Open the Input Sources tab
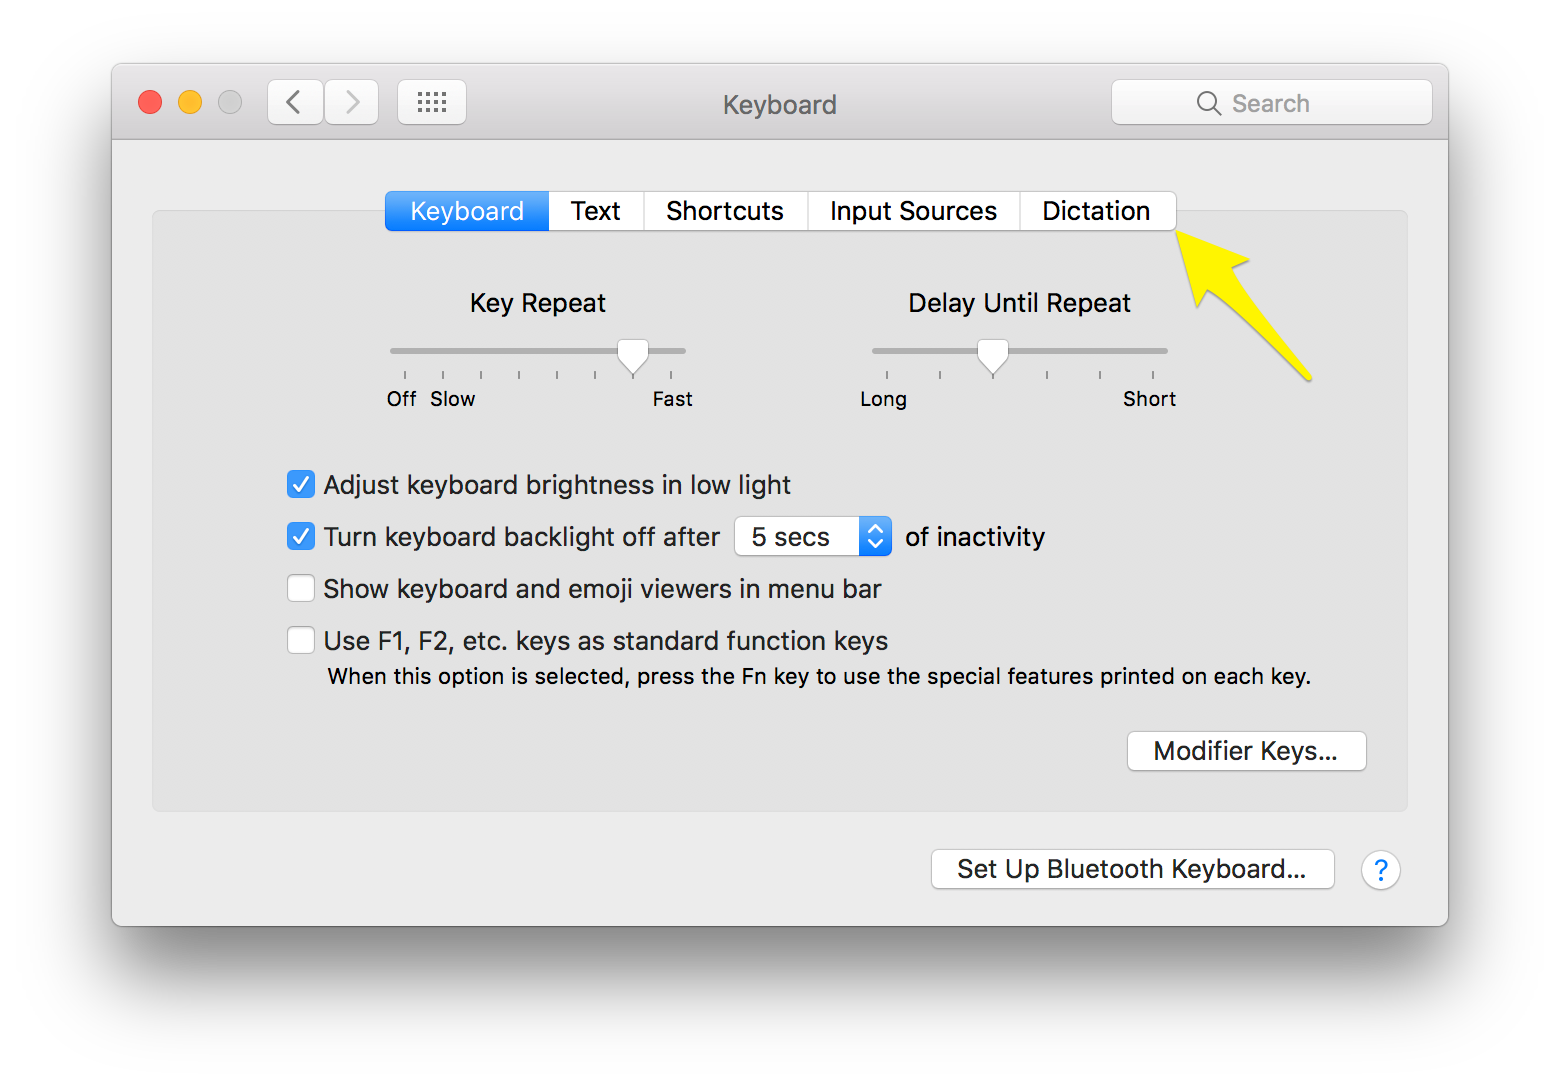The height and width of the screenshot is (1086, 1560). [913, 211]
